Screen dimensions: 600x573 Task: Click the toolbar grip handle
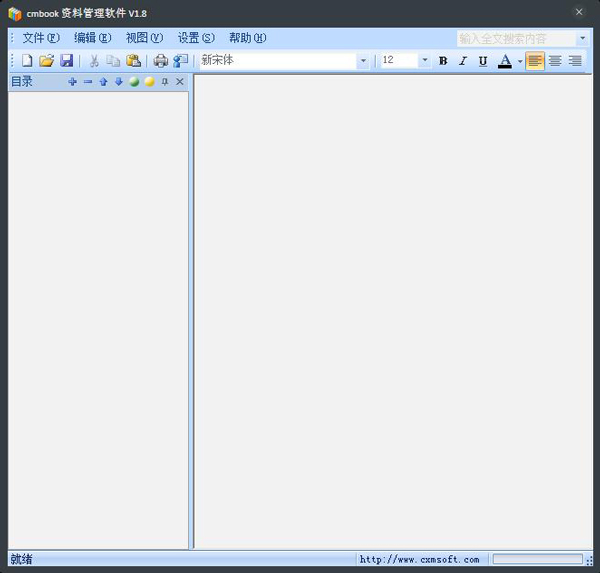coord(12,60)
